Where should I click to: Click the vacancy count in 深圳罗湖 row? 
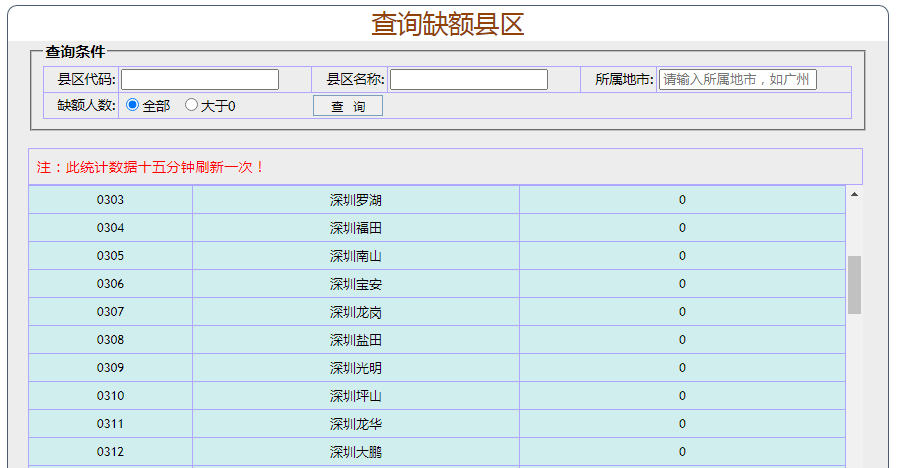click(x=682, y=200)
